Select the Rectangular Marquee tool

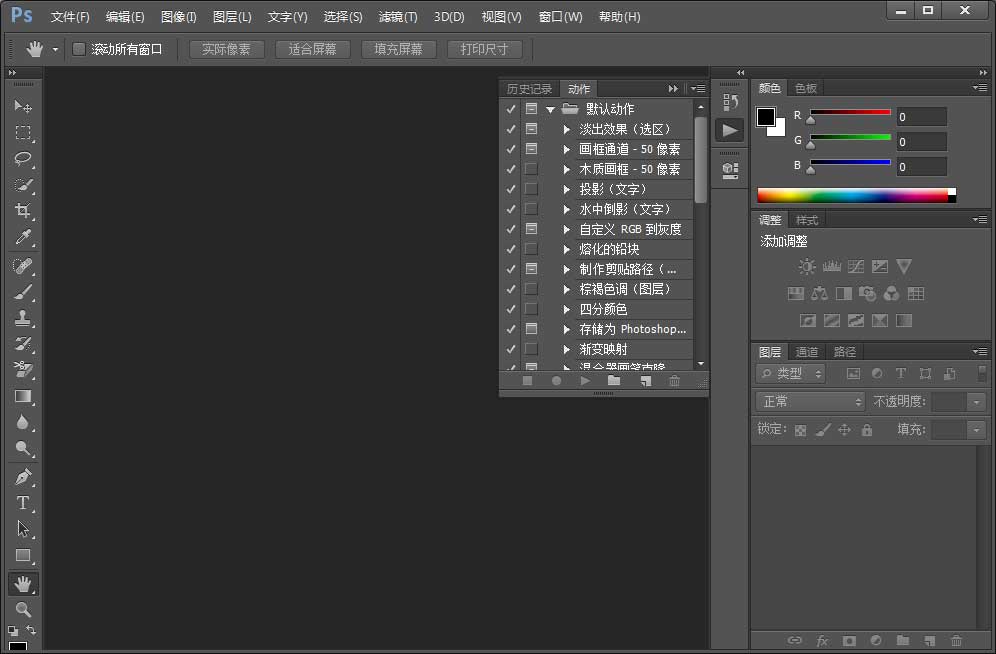tap(23, 132)
